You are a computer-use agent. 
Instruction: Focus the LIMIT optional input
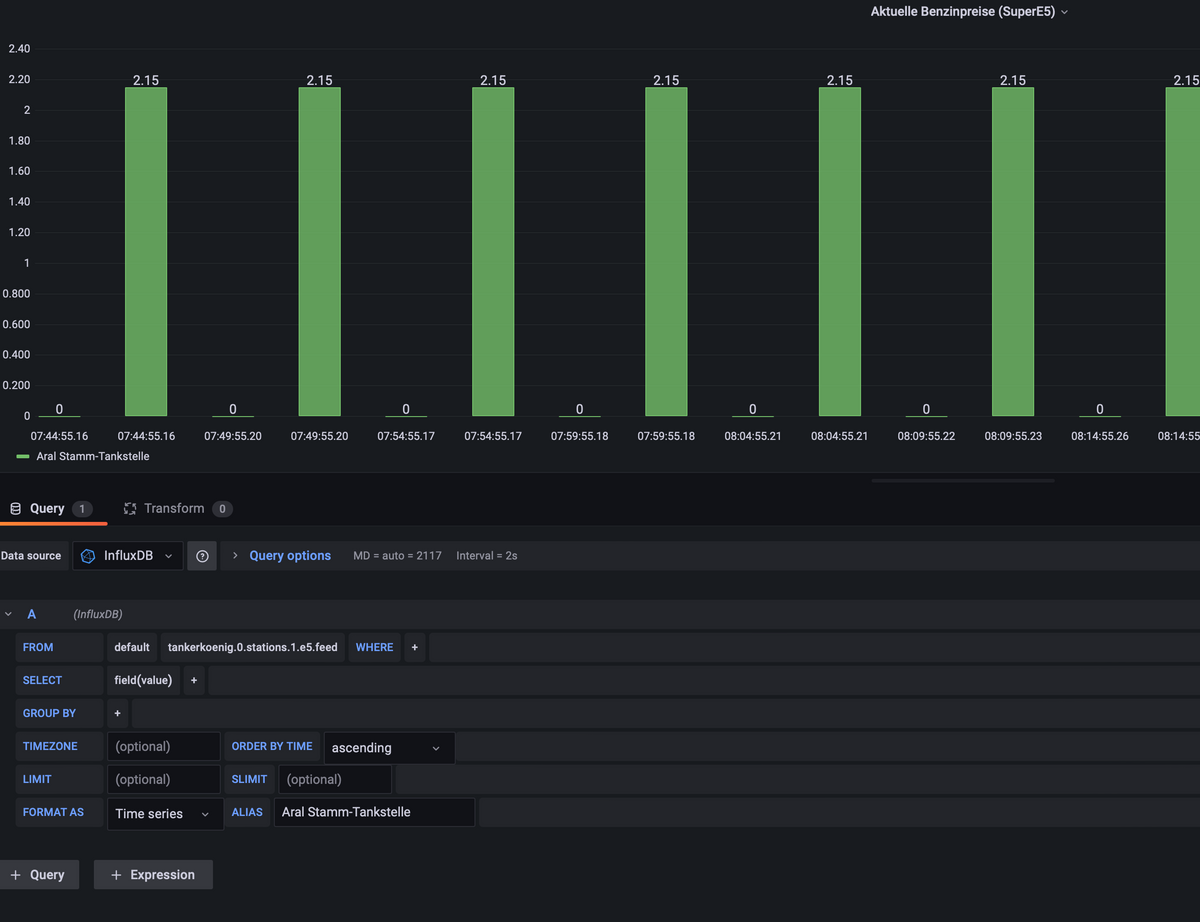point(164,779)
